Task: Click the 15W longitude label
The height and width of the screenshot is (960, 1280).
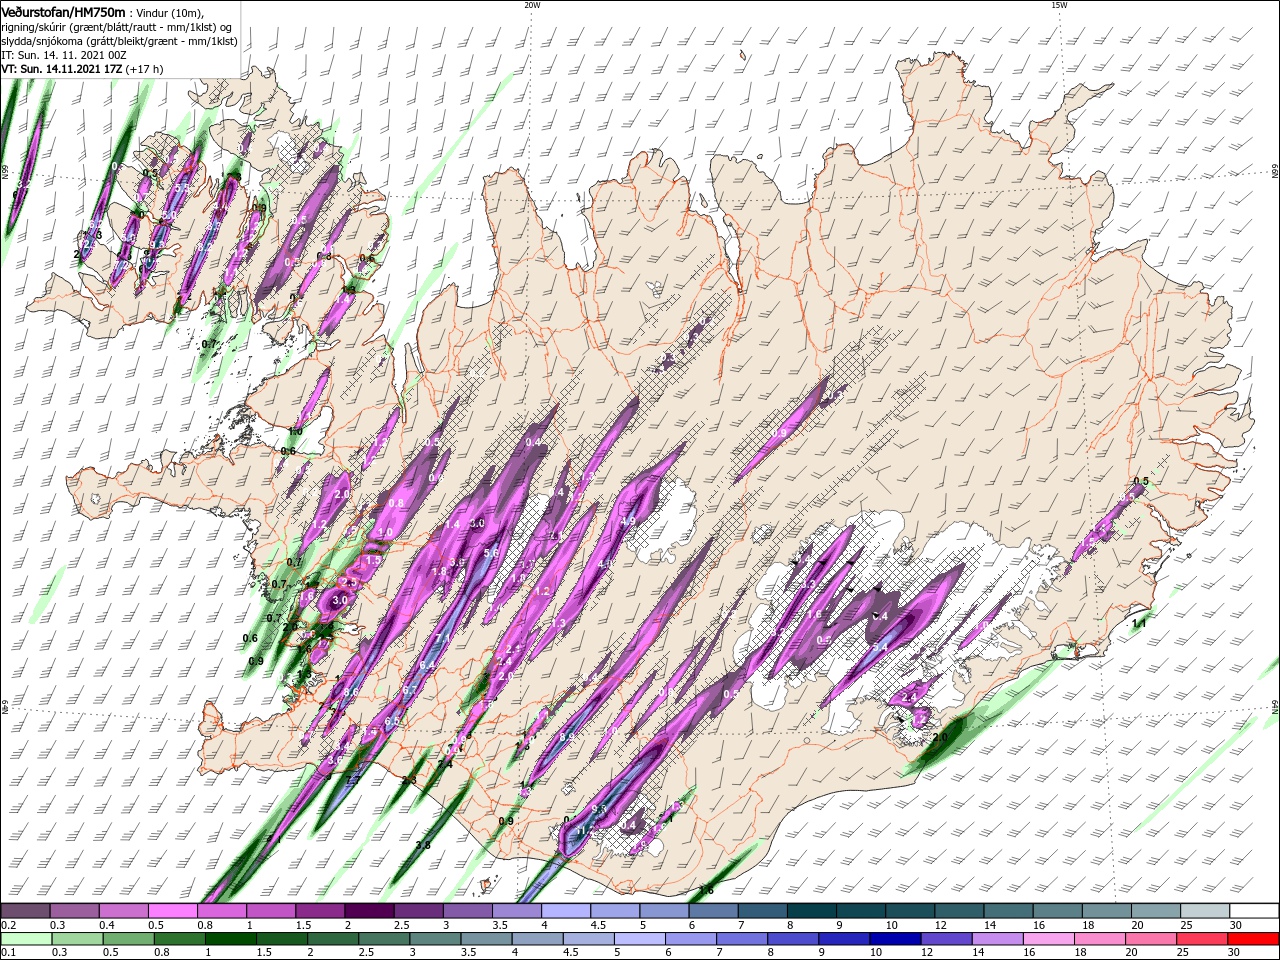Action: (1059, 5)
